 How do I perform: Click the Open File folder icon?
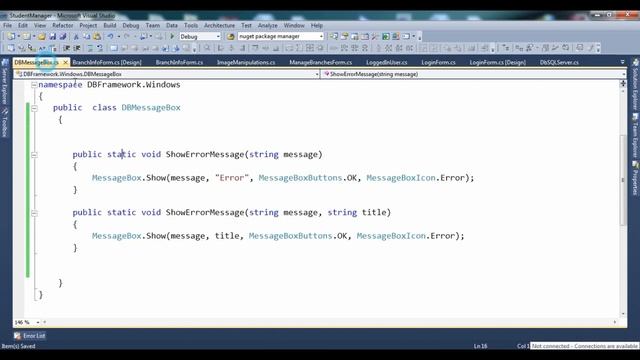pyautogui.click(x=42, y=37)
